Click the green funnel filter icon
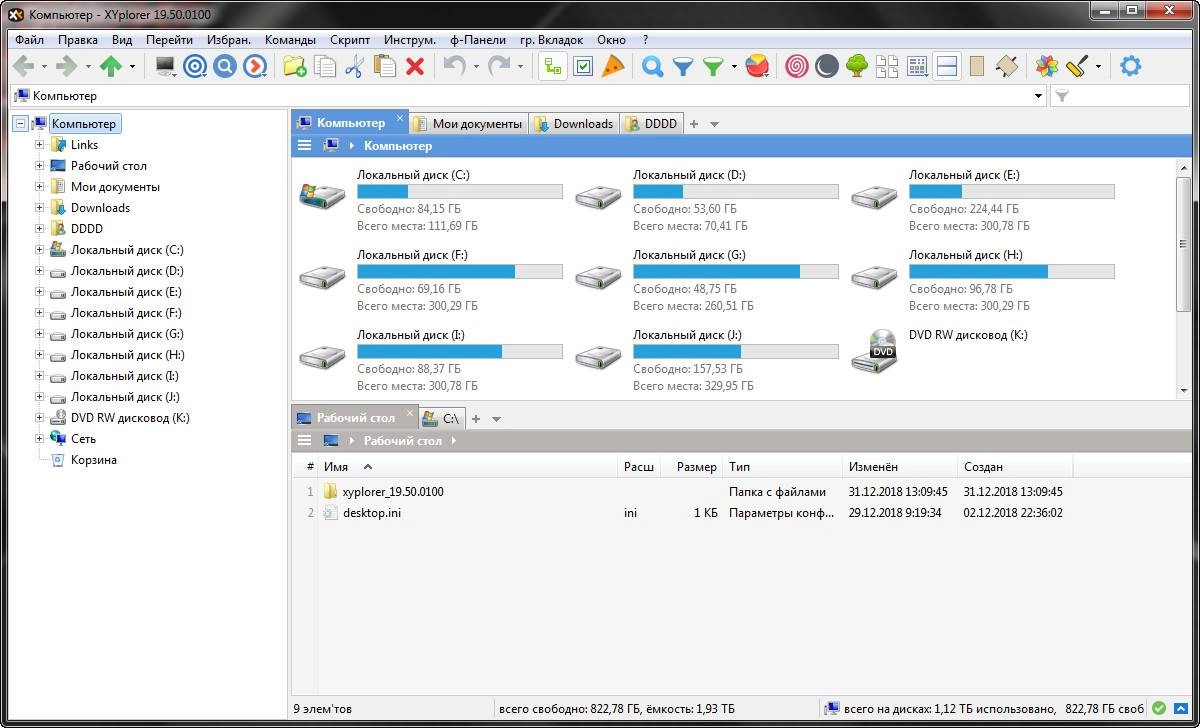The height and width of the screenshot is (728, 1200). [713, 67]
